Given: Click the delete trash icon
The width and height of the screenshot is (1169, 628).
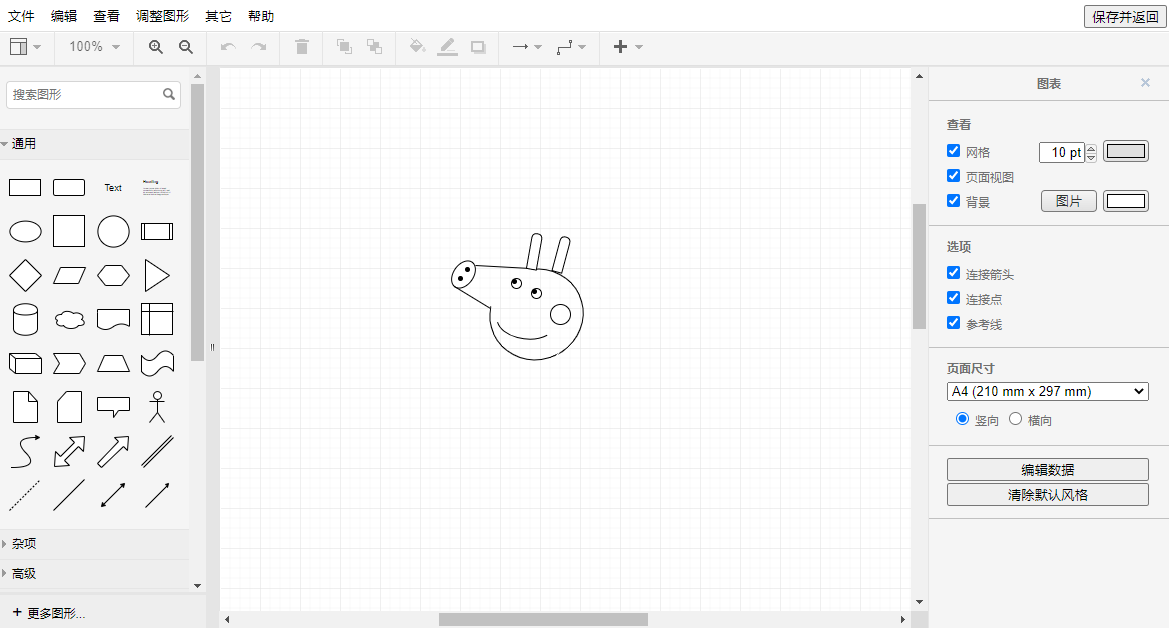Looking at the screenshot, I should point(302,47).
